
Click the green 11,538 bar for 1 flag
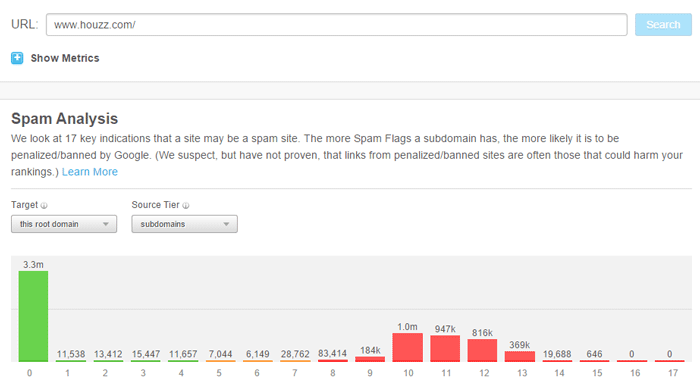[x=71, y=361]
